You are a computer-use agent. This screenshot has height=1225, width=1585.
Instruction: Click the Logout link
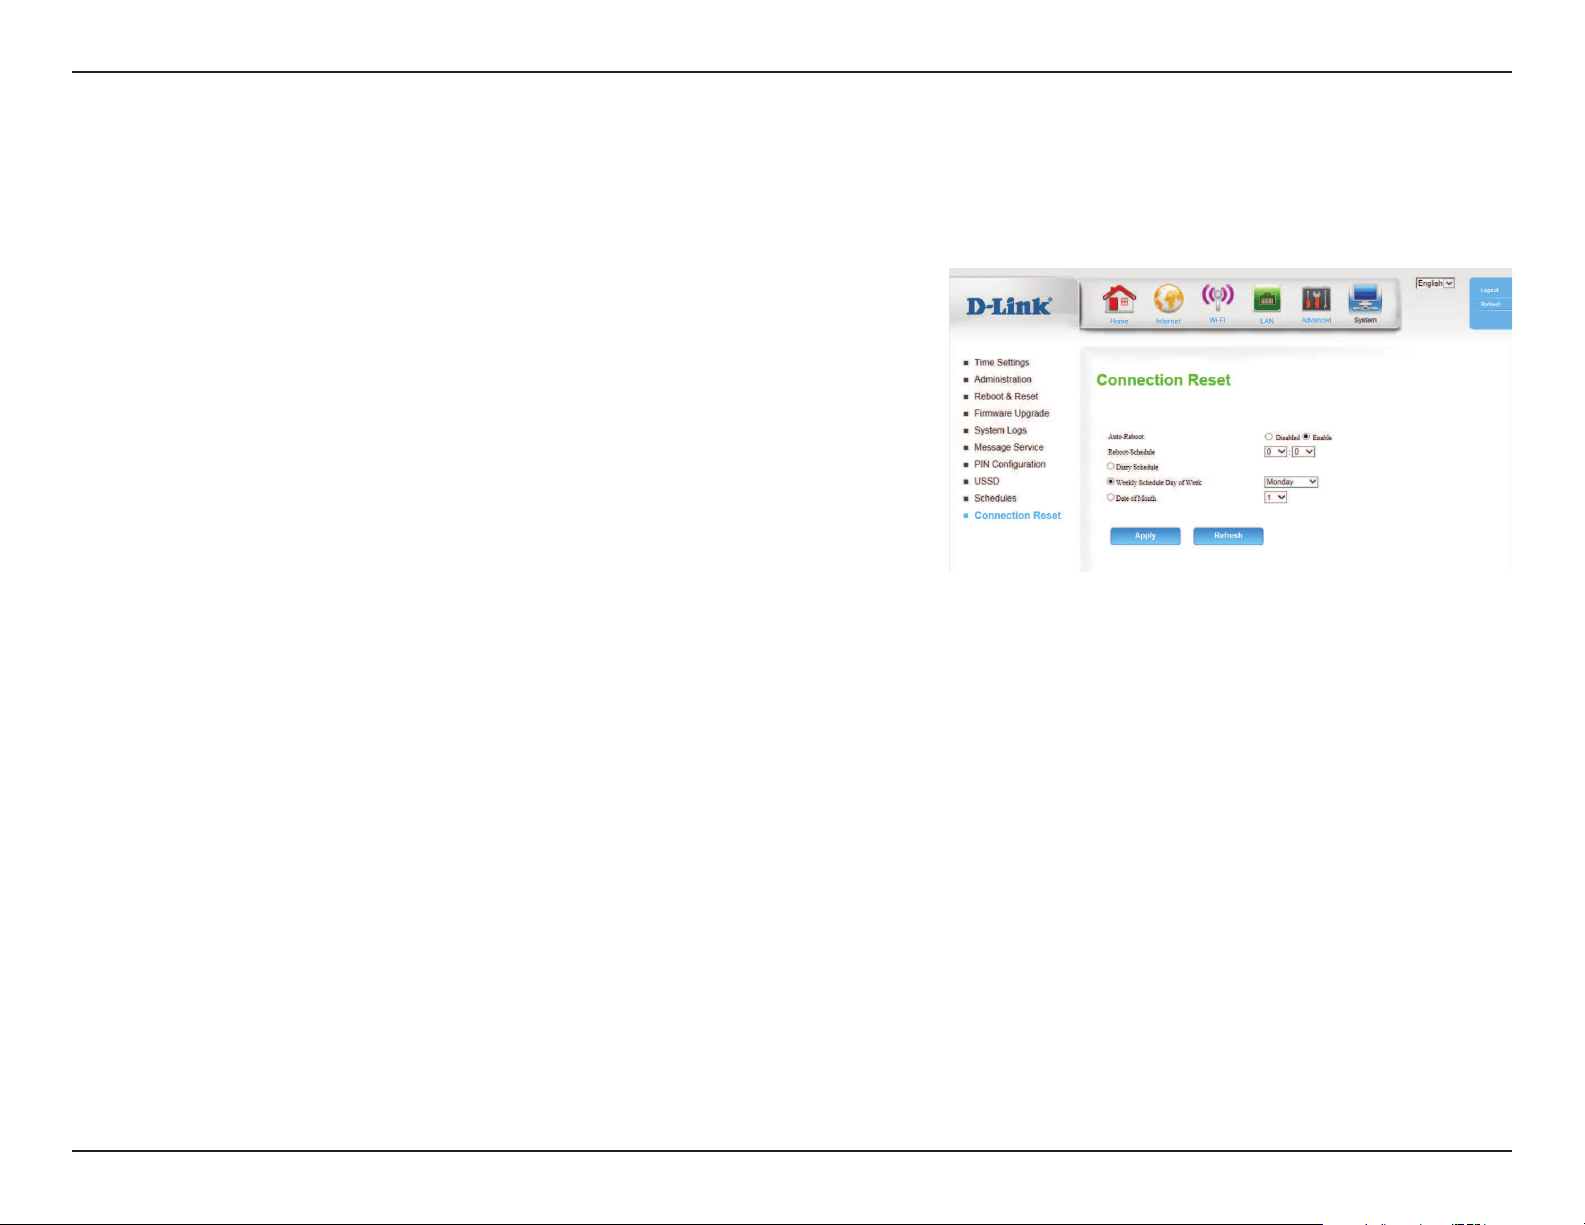coord(1490,290)
